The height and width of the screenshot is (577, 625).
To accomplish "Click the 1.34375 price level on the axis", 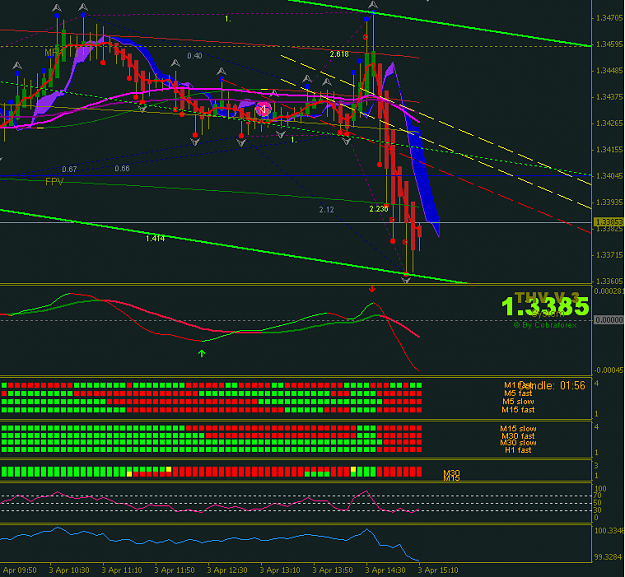I will point(609,97).
